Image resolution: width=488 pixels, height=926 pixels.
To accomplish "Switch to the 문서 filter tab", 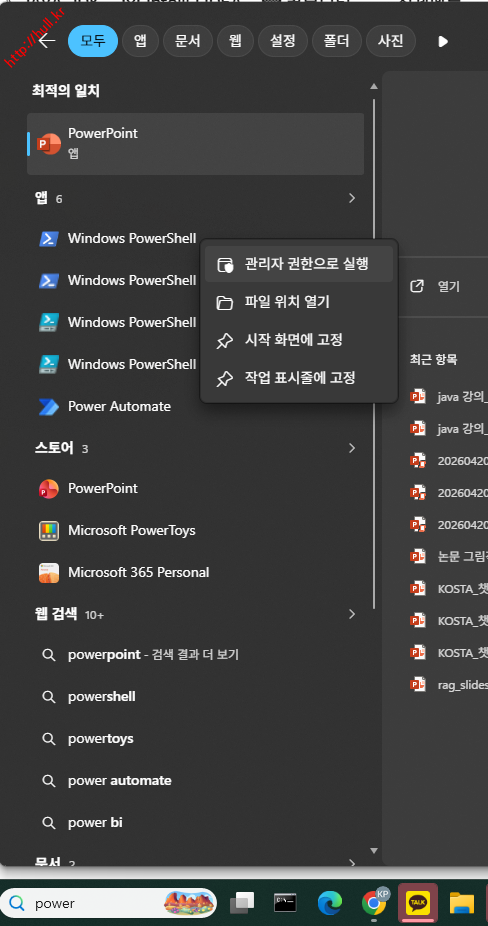I will 187,41.
